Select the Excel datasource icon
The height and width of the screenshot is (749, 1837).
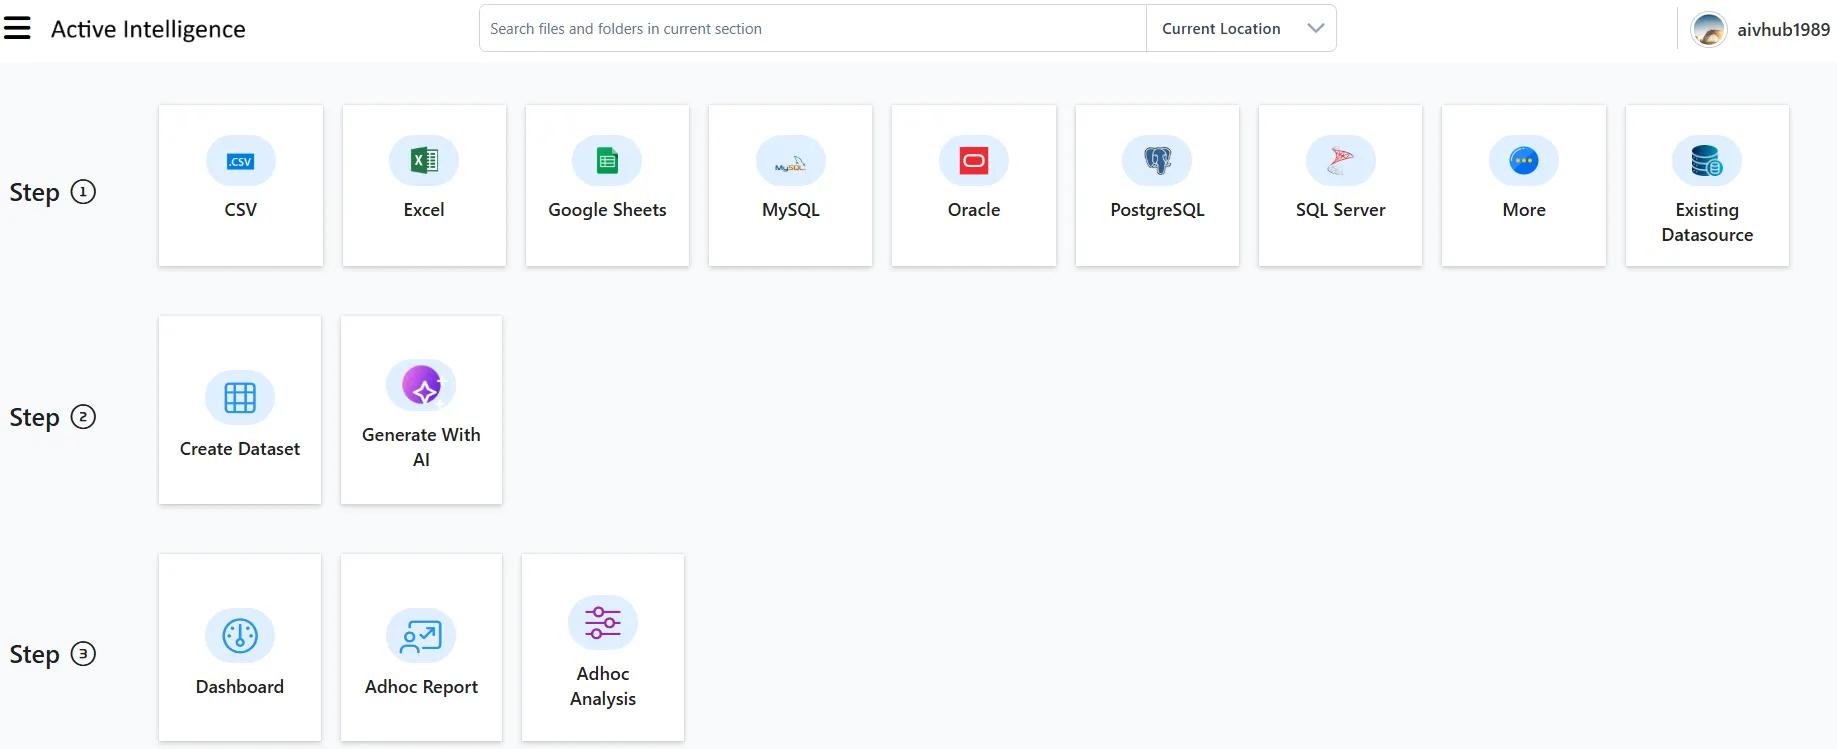424,161
